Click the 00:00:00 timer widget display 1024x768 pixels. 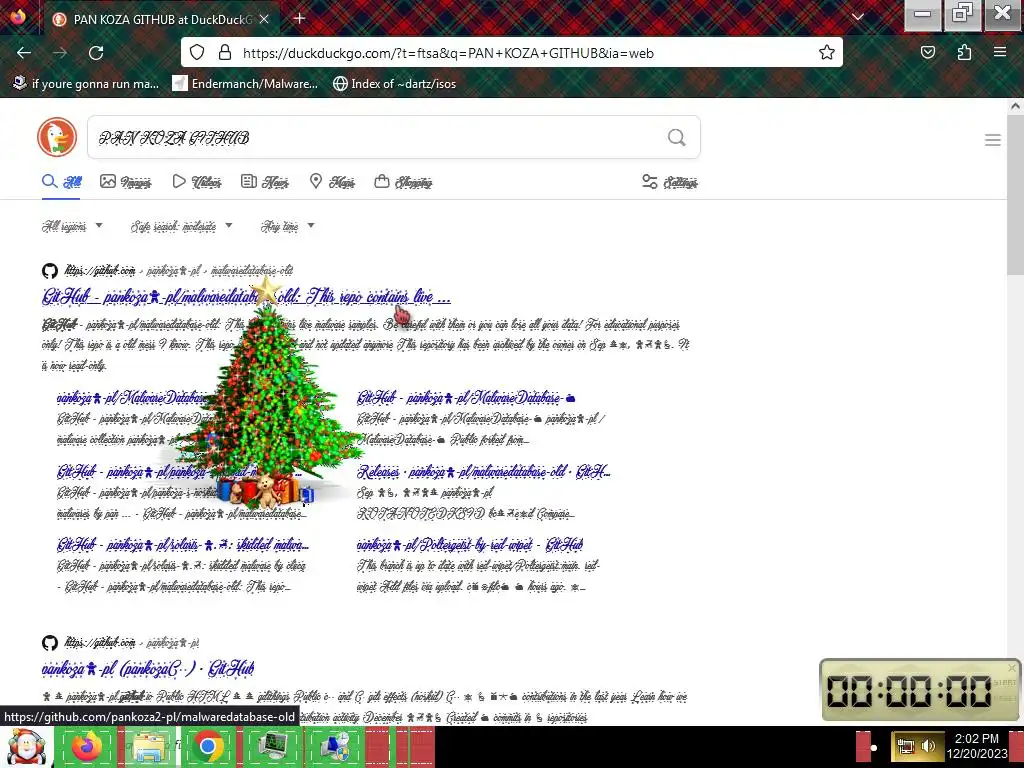[910, 691]
